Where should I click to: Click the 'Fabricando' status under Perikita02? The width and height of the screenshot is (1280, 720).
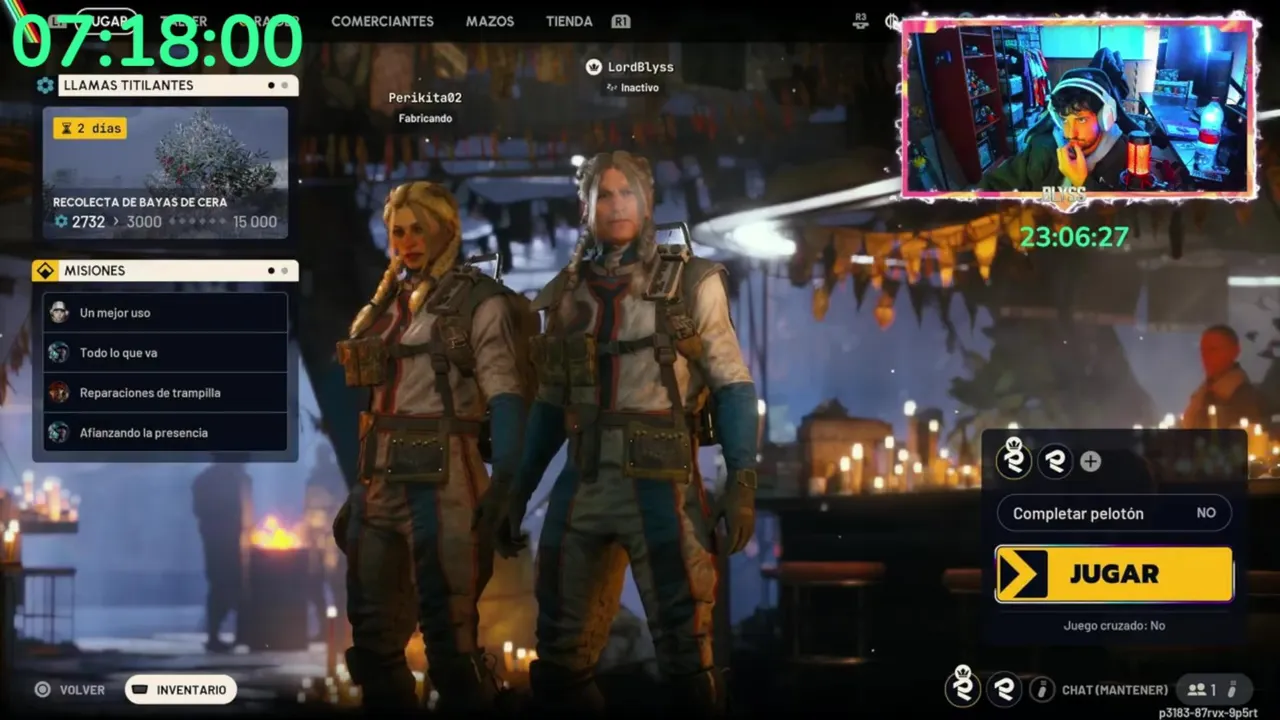point(425,118)
